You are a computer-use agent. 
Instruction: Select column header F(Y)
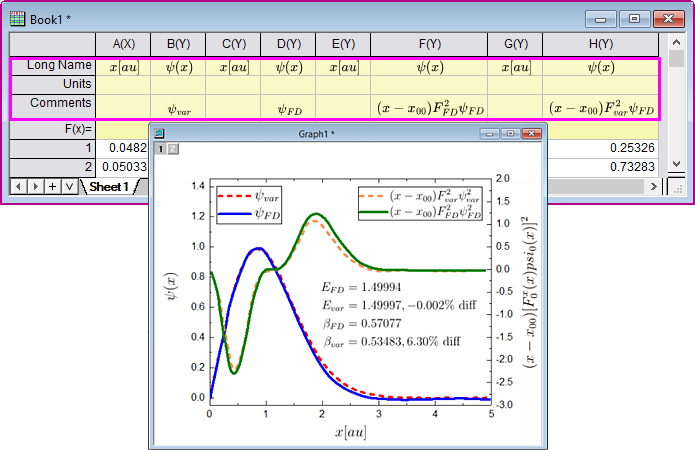click(429, 44)
